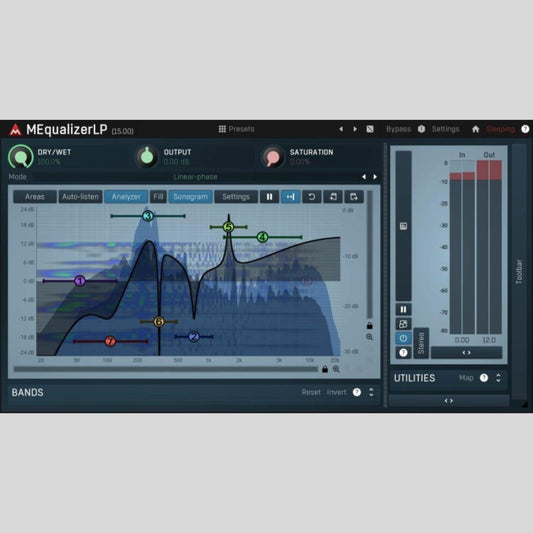This screenshot has width=533, height=533.
Task: Click the MeldaProduction logo icon
Action: 15,130
